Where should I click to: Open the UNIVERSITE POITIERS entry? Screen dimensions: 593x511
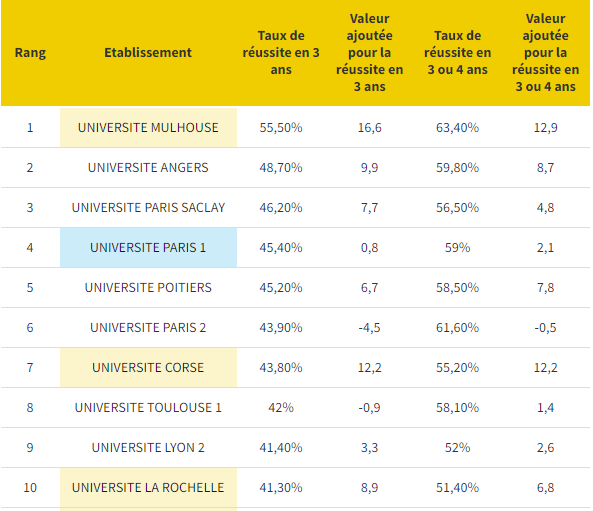(148, 287)
